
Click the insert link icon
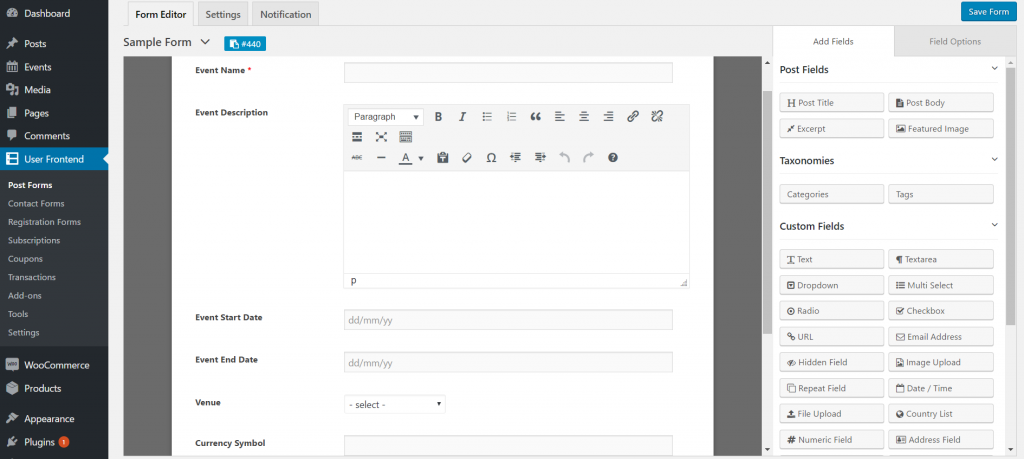633,117
